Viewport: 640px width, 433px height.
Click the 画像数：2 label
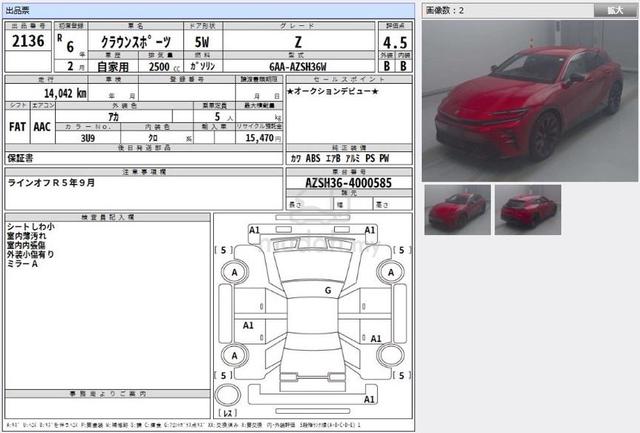click(x=445, y=11)
